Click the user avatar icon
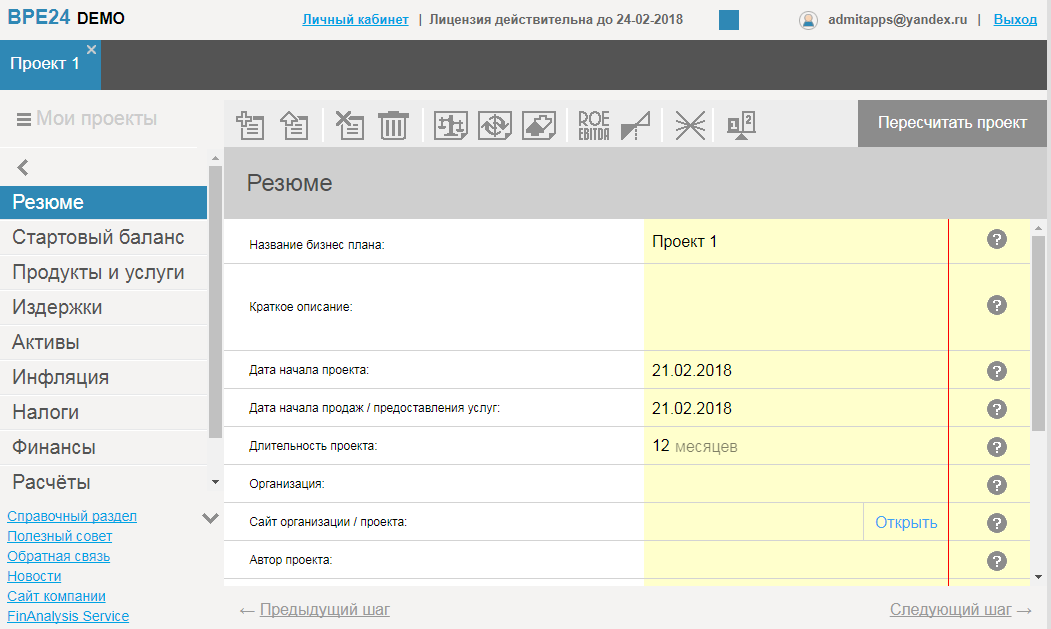The image size is (1051, 629). point(808,21)
